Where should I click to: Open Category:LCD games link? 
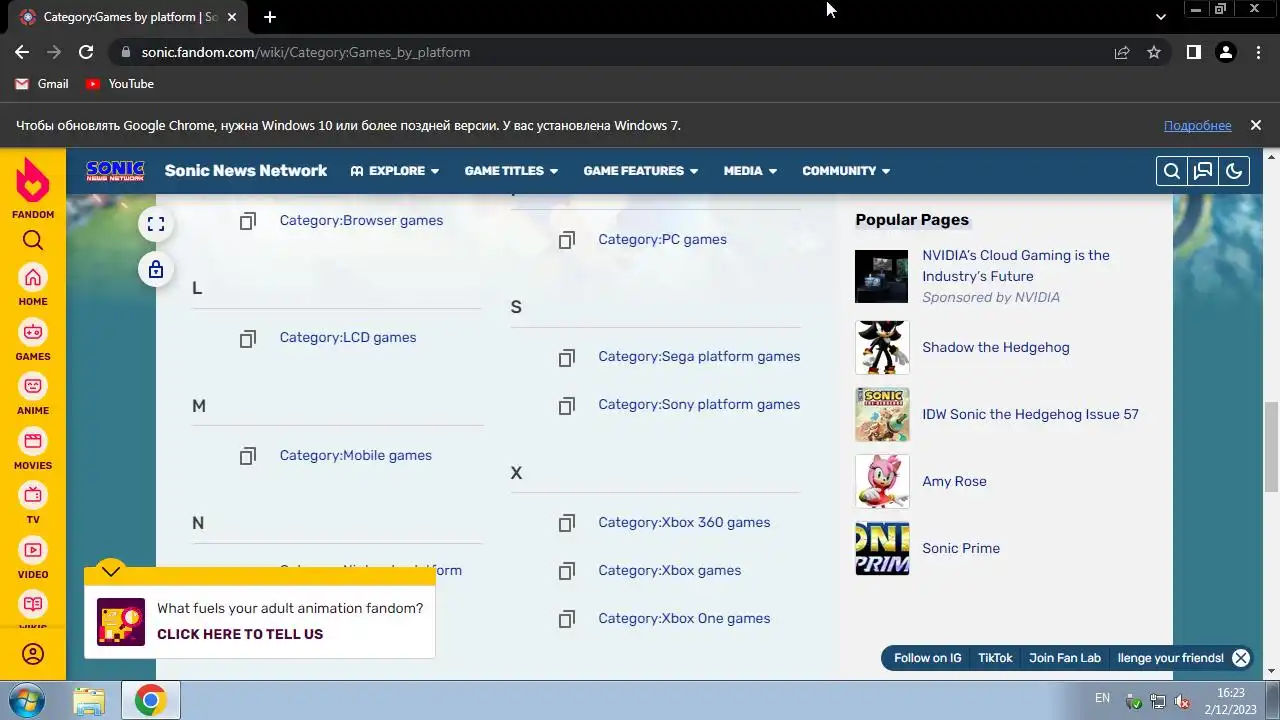click(348, 337)
